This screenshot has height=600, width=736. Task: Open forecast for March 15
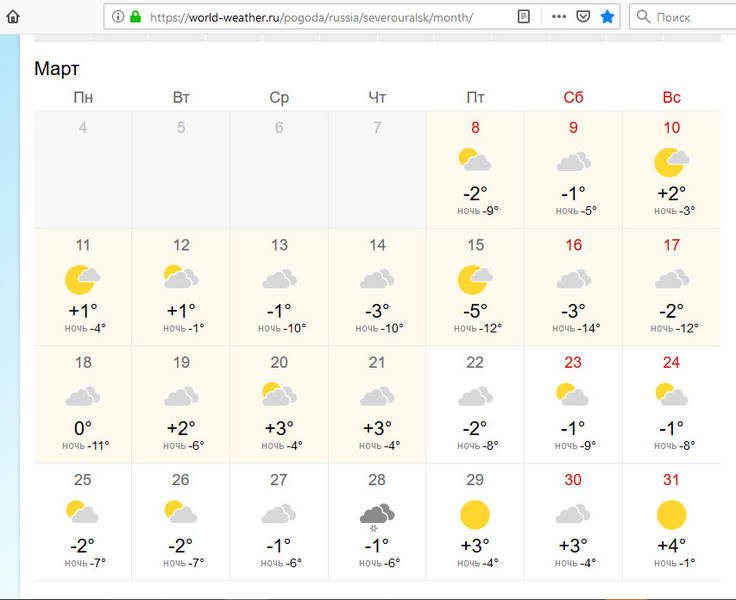475,287
